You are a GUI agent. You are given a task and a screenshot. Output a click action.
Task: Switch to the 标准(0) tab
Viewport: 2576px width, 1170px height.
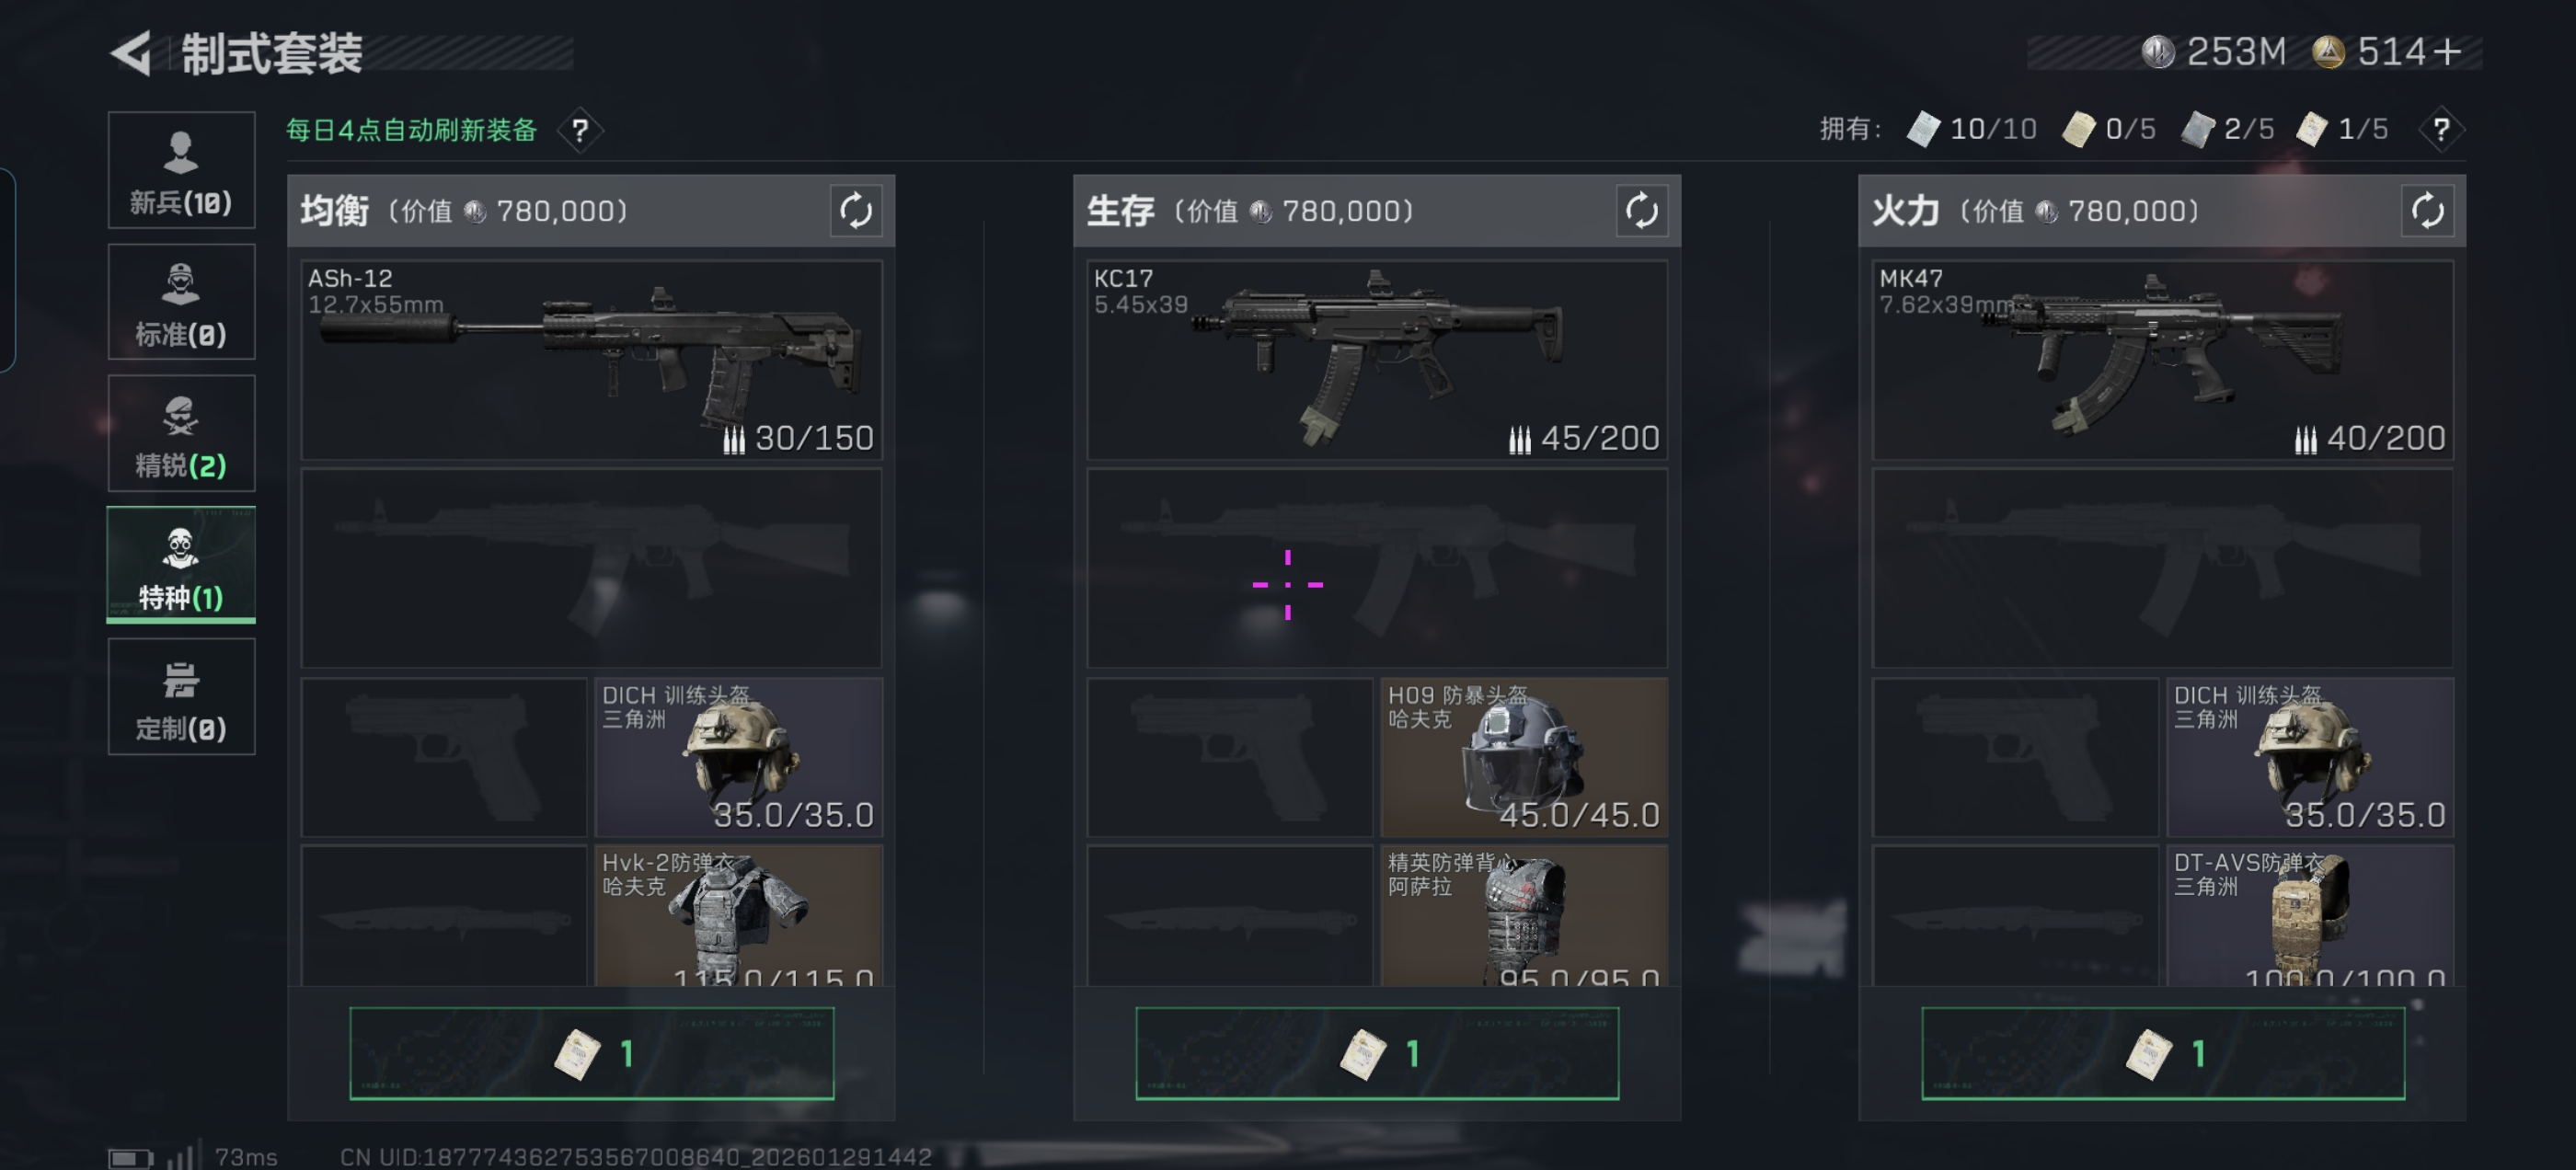tap(181, 302)
